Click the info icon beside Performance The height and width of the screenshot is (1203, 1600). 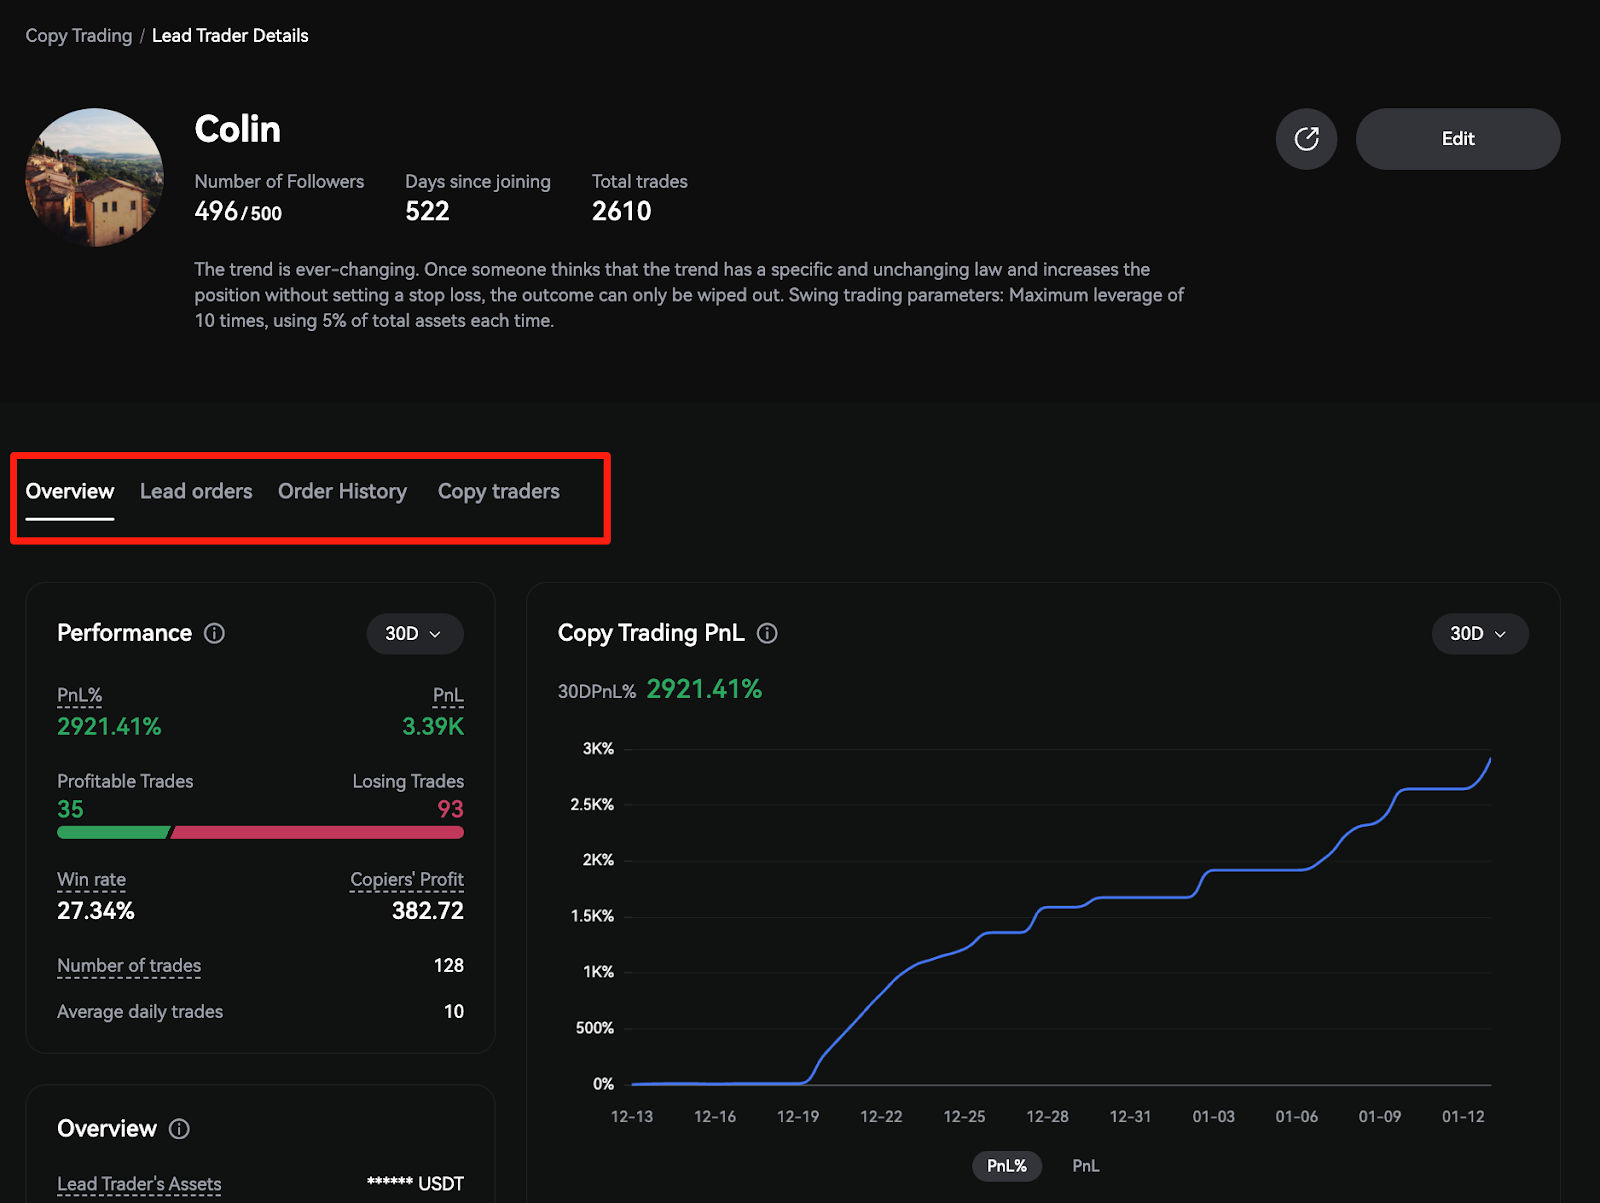[214, 633]
